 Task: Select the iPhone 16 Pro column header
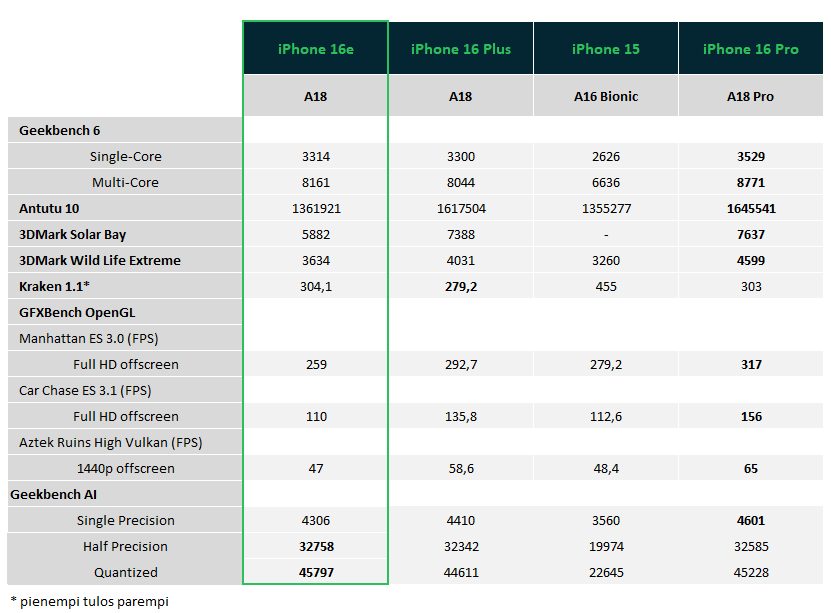pos(750,49)
